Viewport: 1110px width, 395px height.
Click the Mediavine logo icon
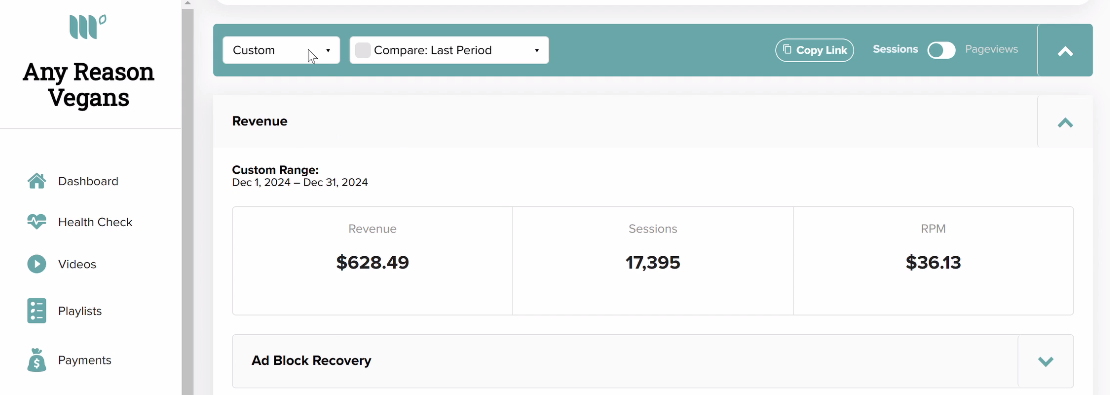click(x=88, y=27)
